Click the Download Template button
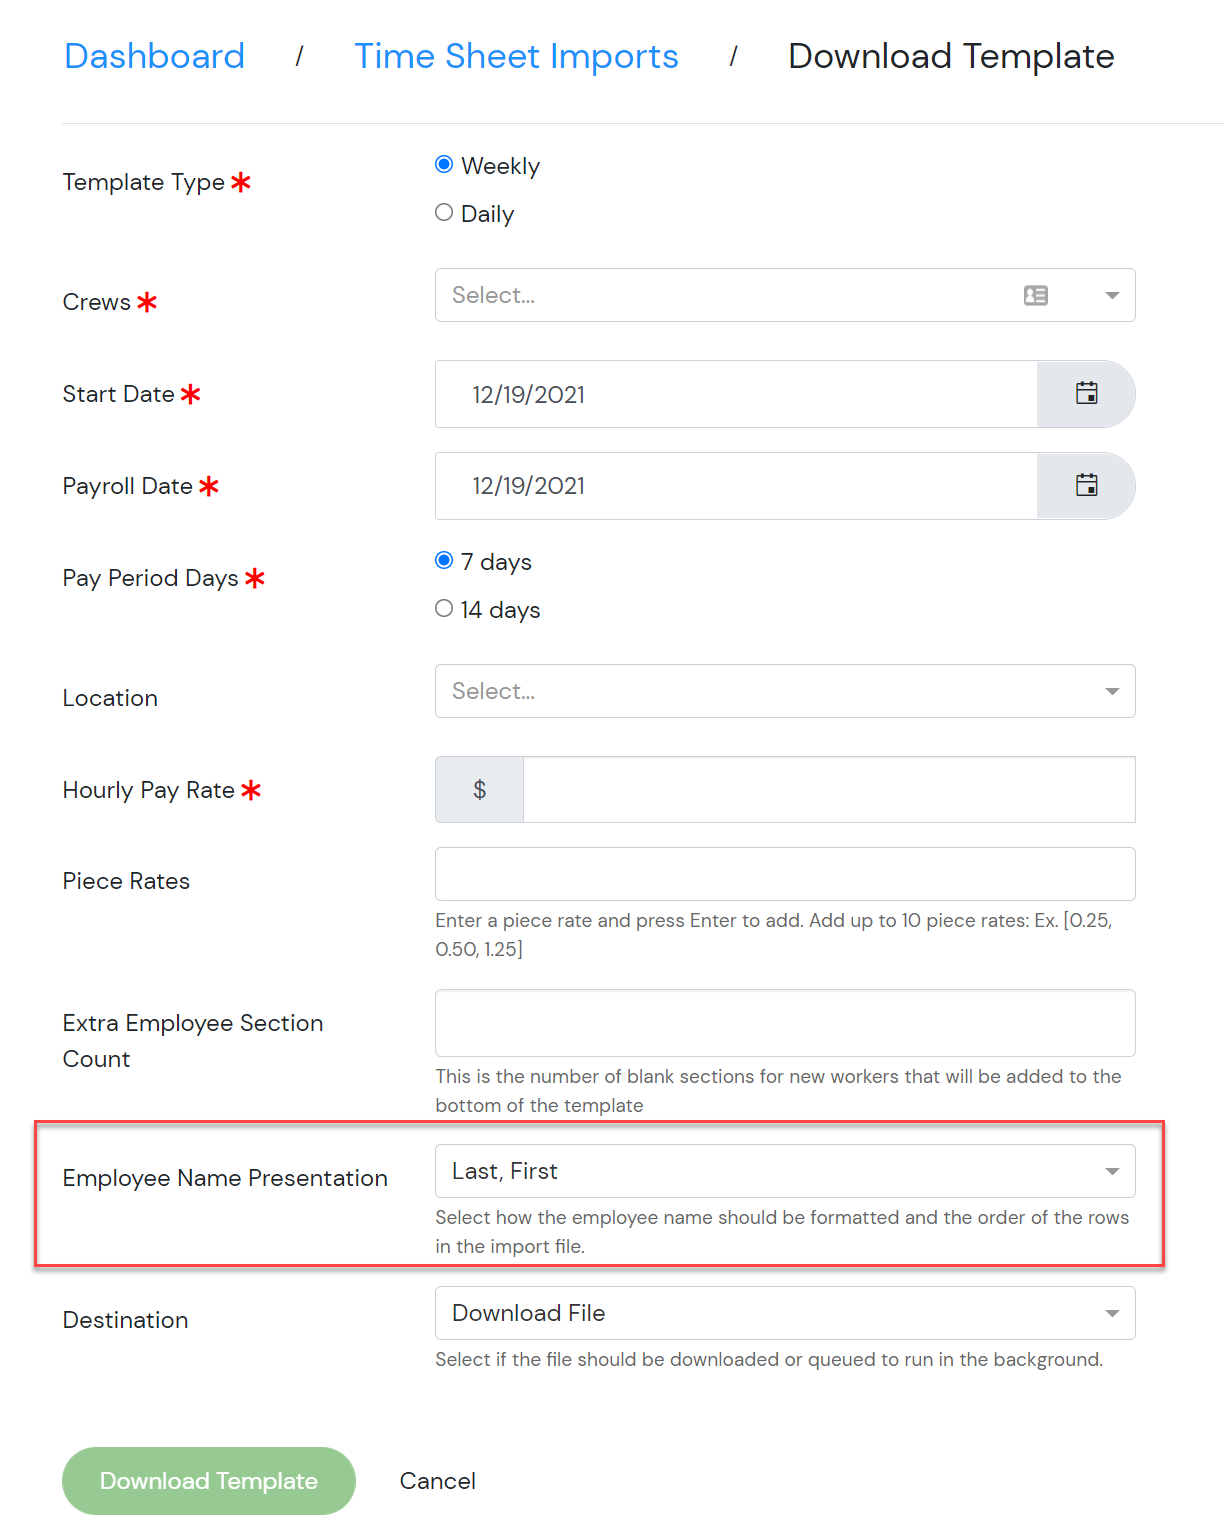Viewport: 1224px width, 1539px height. (x=209, y=1481)
